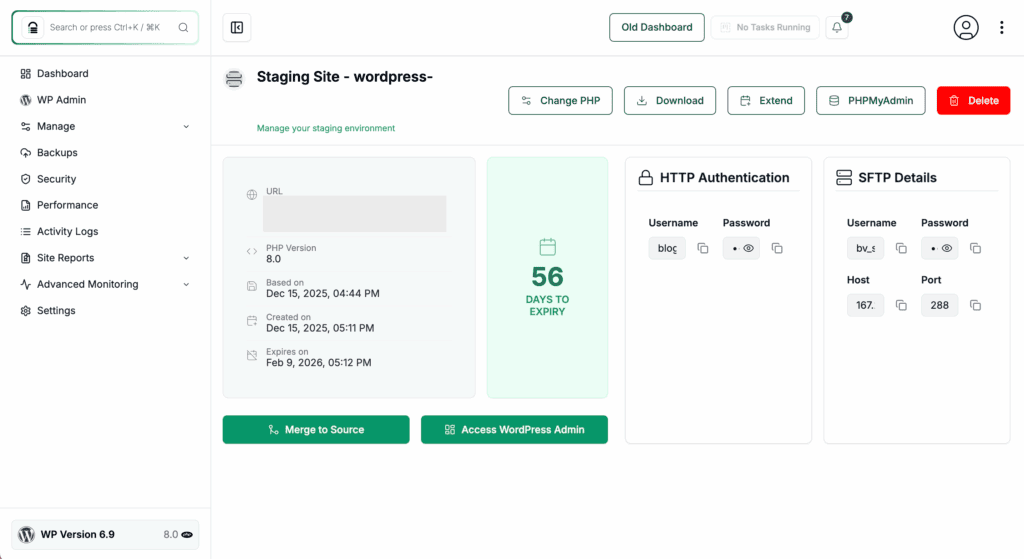Click the Dashboard grid icon in sidebar
Screen dimensions: 1024x559
click(25, 74)
